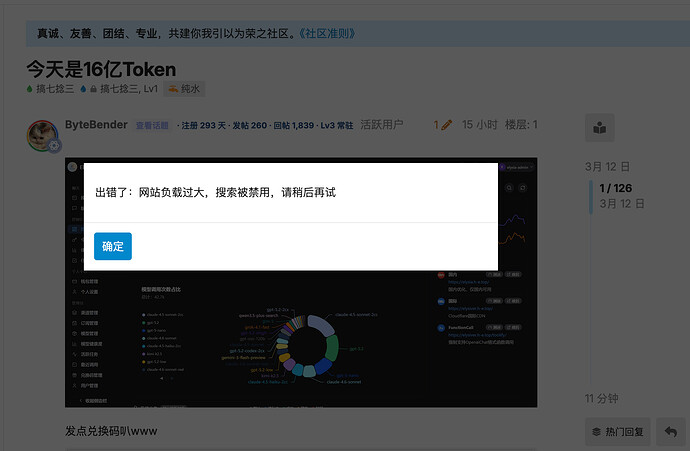Click the 活跃用户 user title

[x=382, y=125]
